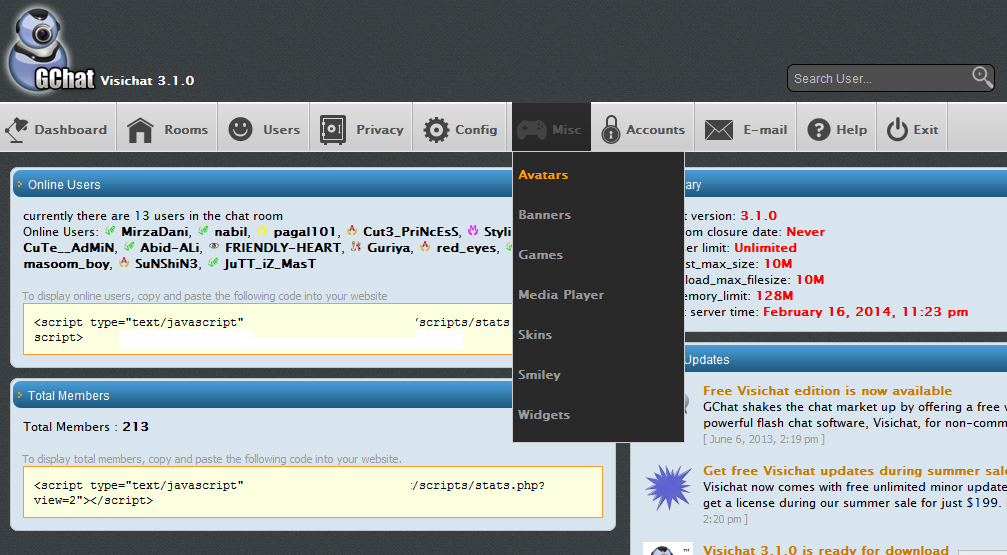The height and width of the screenshot is (555, 1007).
Task: Click server time 'February 16, 2014, 11:23 pm'
Action: pos(865,312)
